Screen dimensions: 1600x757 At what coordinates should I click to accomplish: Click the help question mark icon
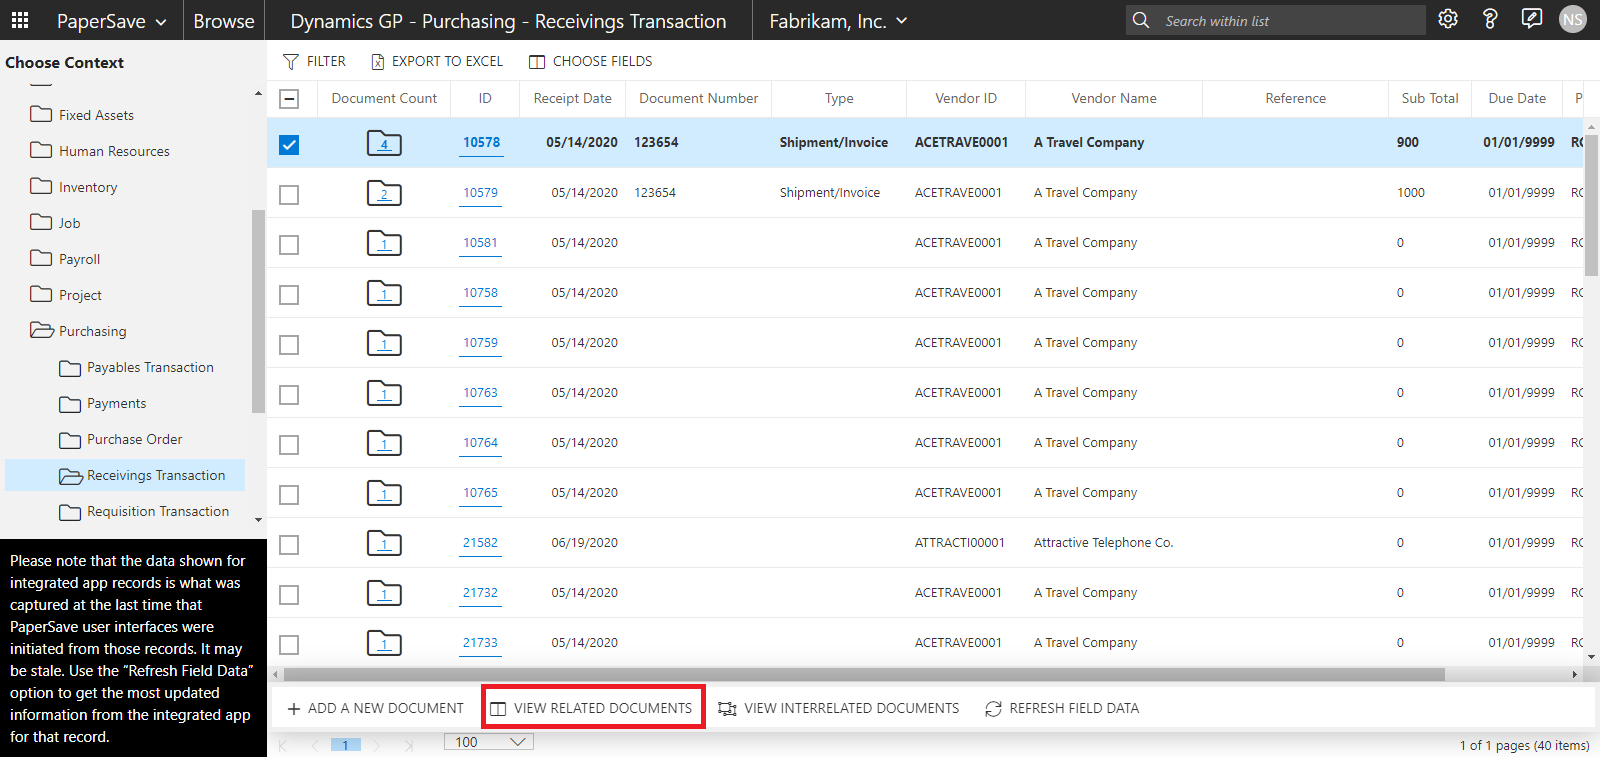click(x=1489, y=19)
